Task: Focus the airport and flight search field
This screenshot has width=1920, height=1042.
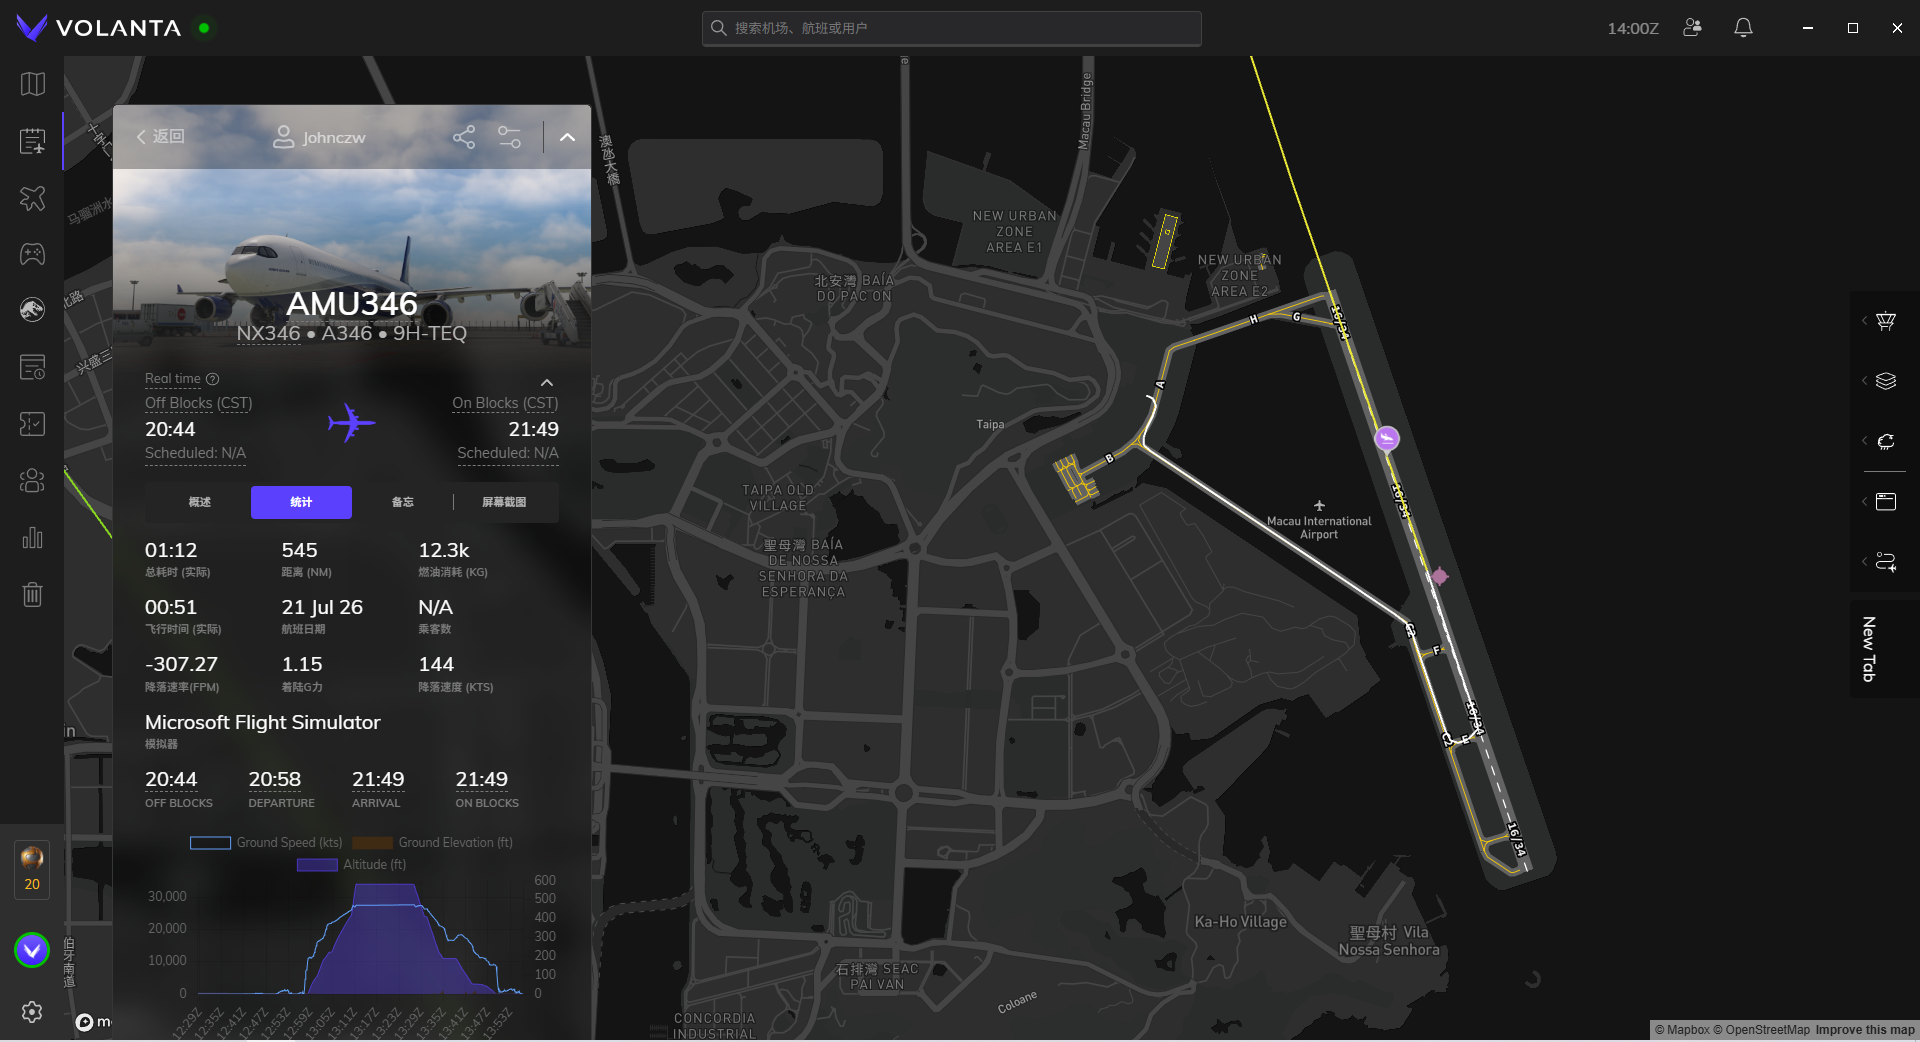Action: [x=951, y=28]
